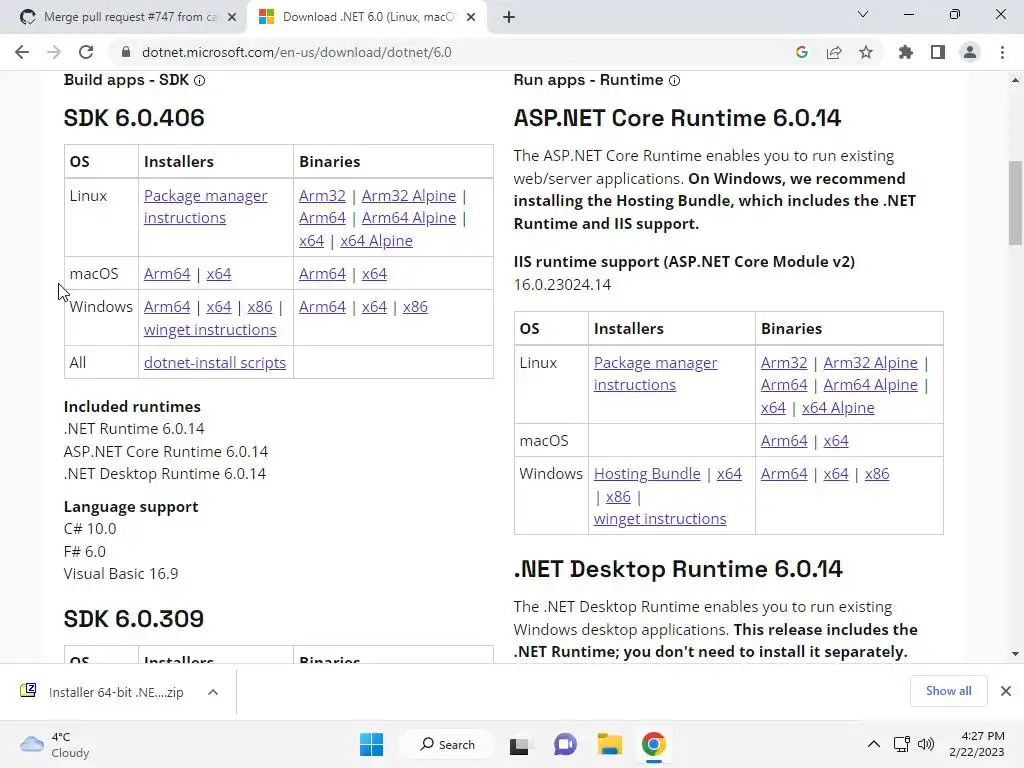The image size is (1024, 768).
Task: Close the Merge pull request tab
Action: tap(232, 17)
